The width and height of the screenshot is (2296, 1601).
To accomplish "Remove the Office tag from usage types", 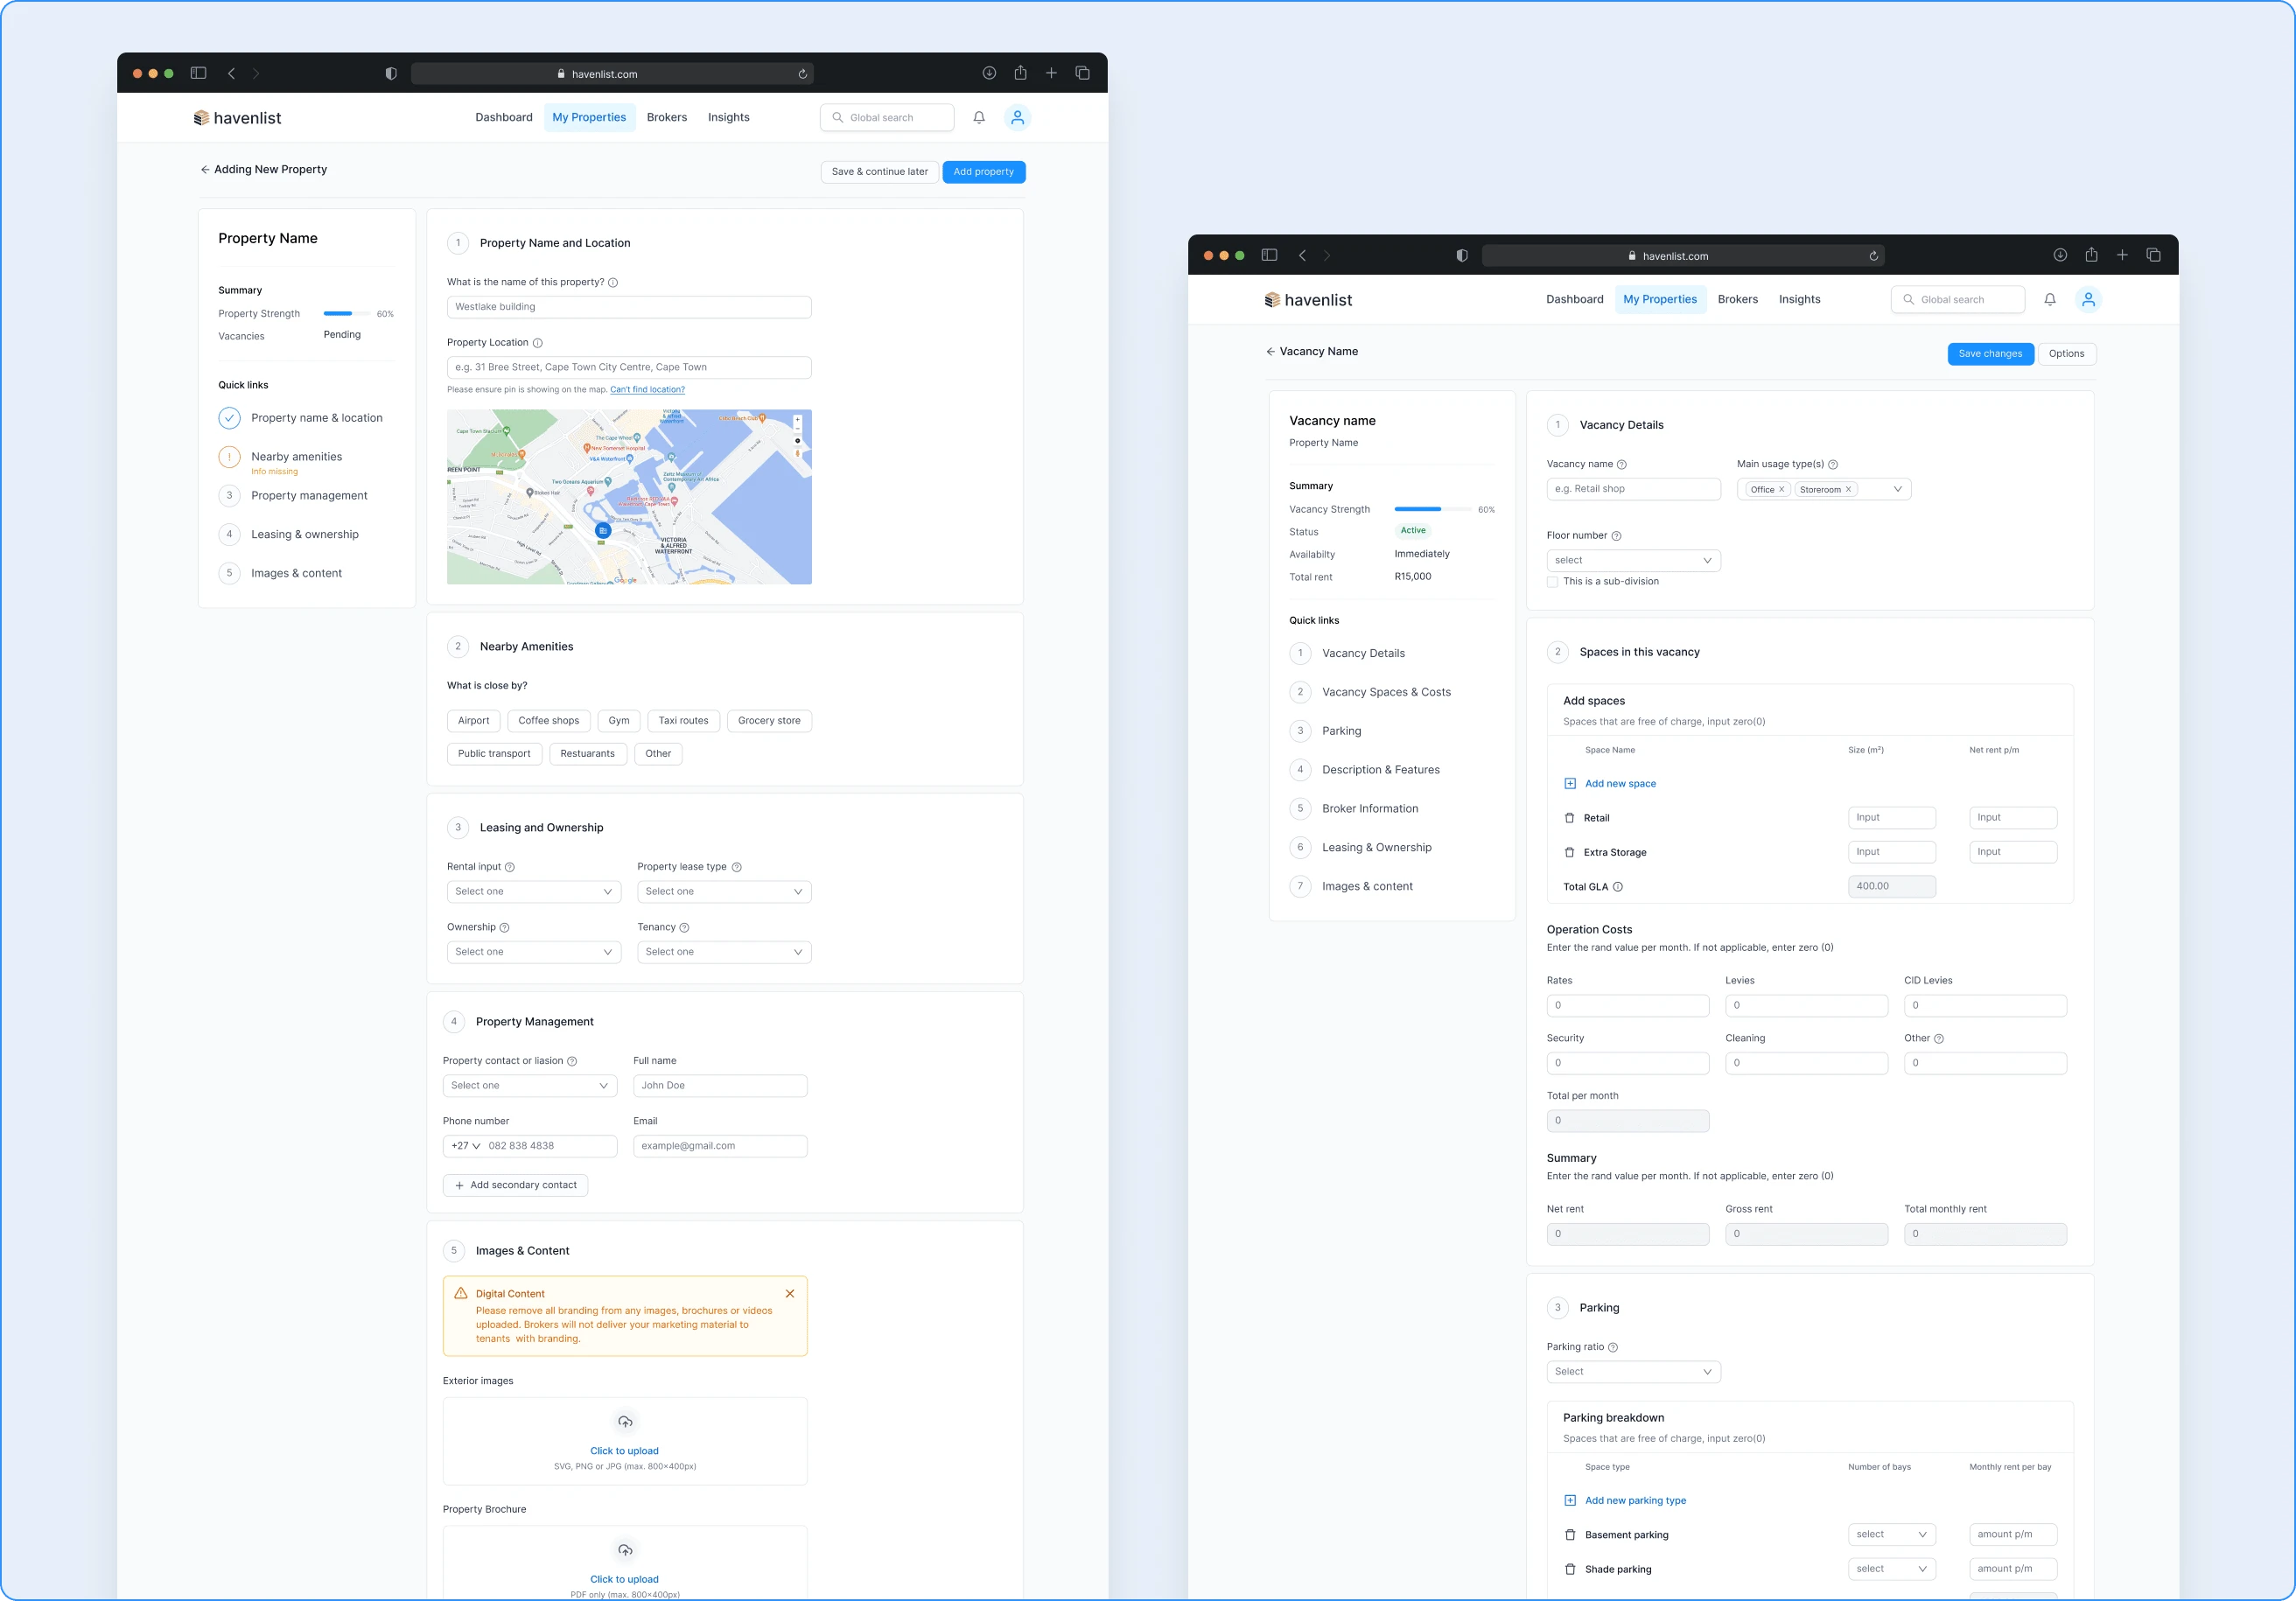I will click(x=1781, y=490).
